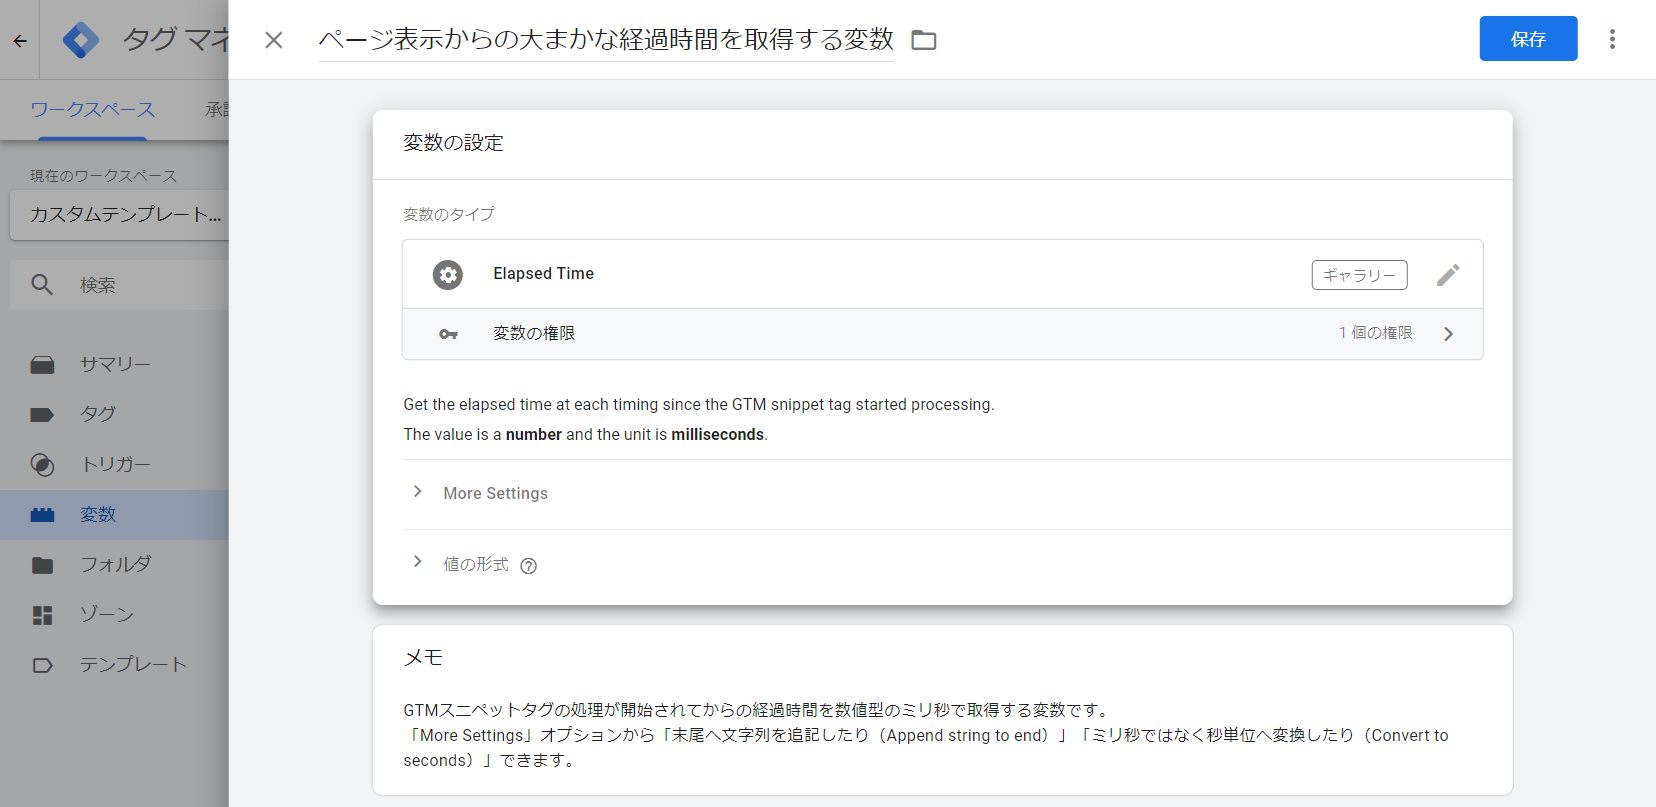1656x807 pixels.
Task: Click the back arrow in header
Action: click(20, 41)
